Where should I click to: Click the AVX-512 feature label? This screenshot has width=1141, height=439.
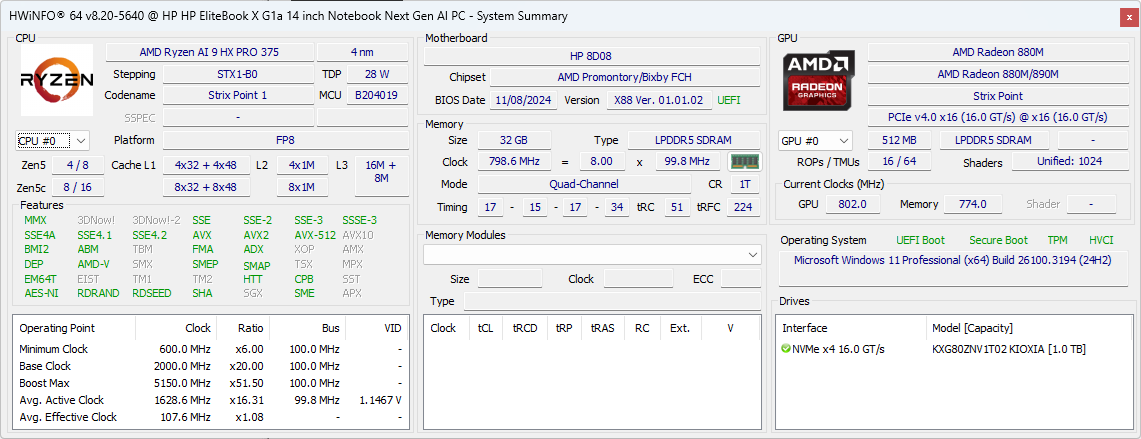click(x=317, y=236)
